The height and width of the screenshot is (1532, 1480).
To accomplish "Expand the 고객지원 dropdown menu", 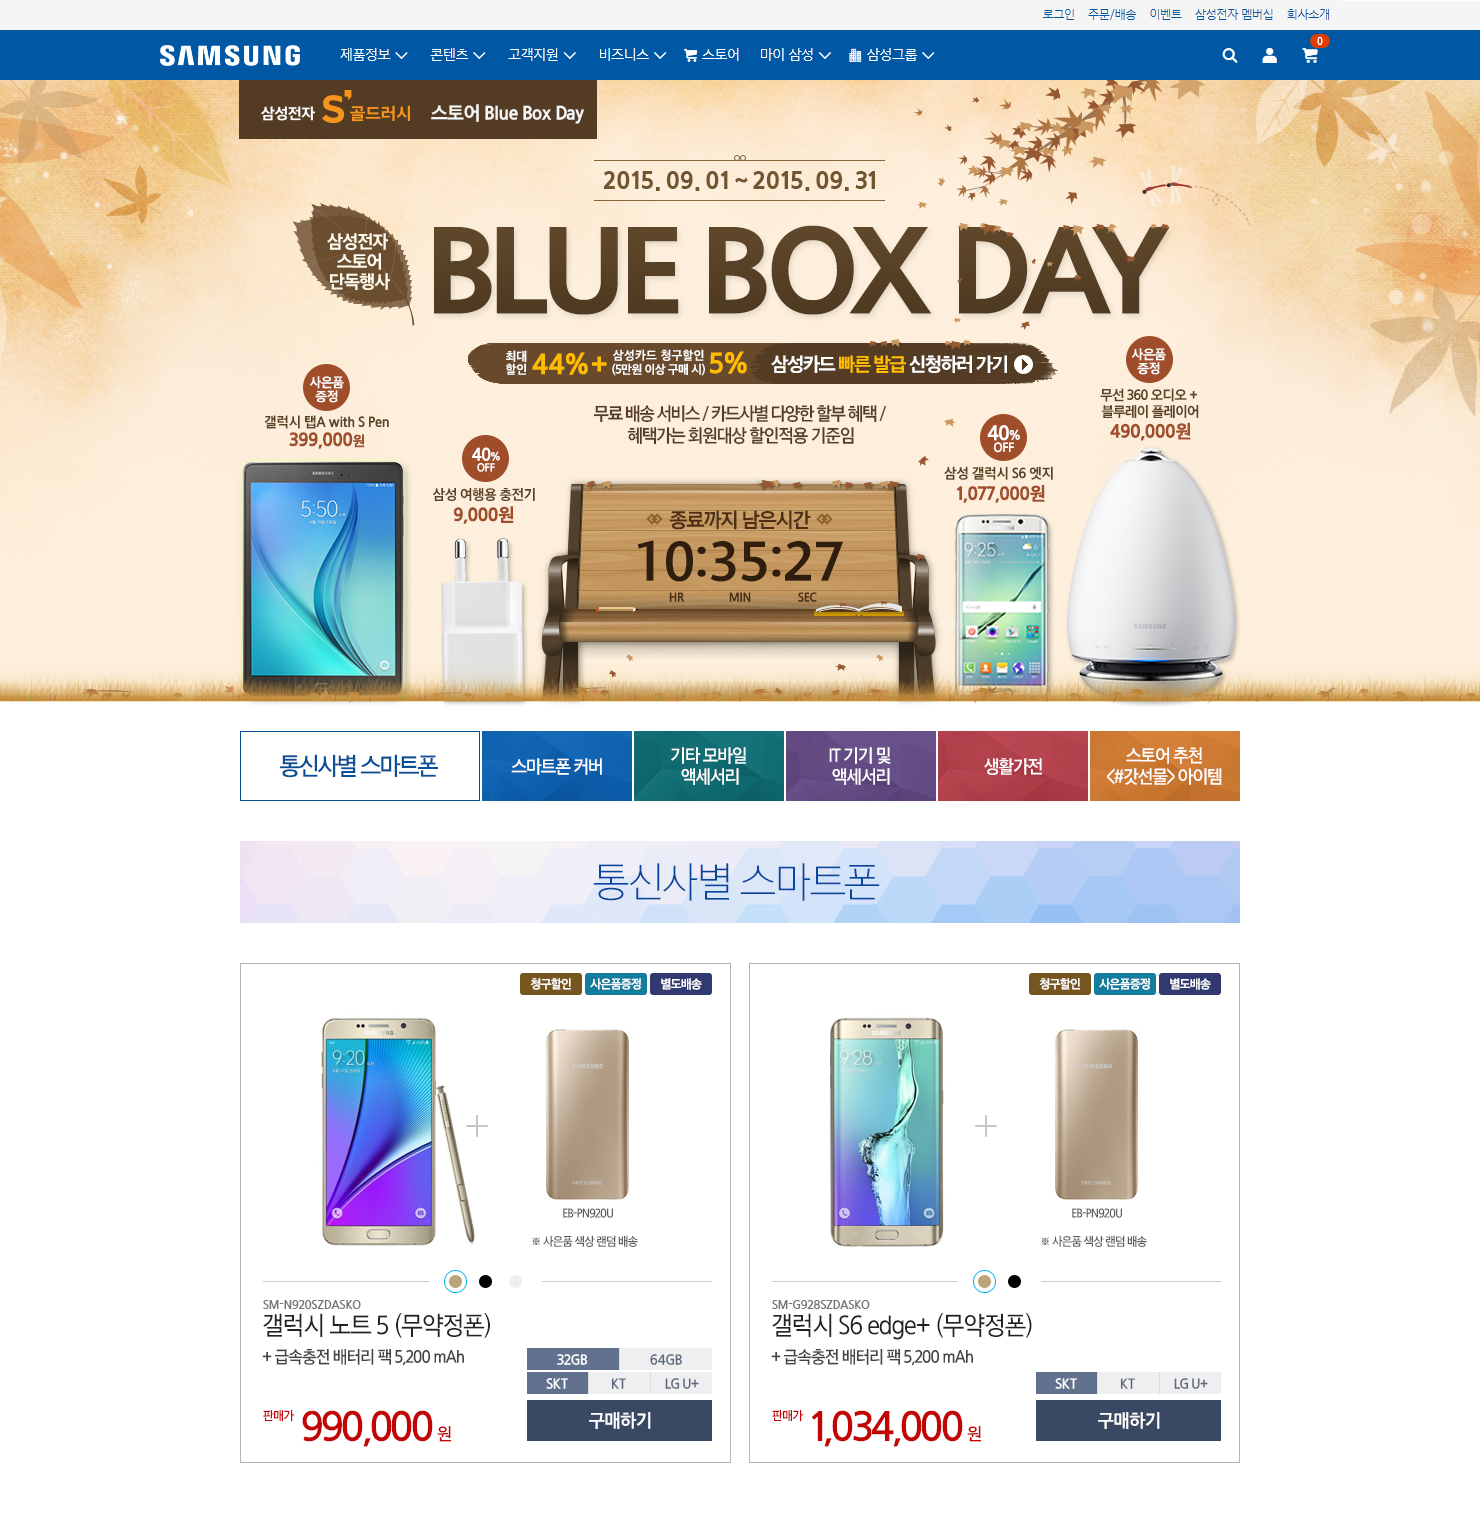I will [541, 55].
